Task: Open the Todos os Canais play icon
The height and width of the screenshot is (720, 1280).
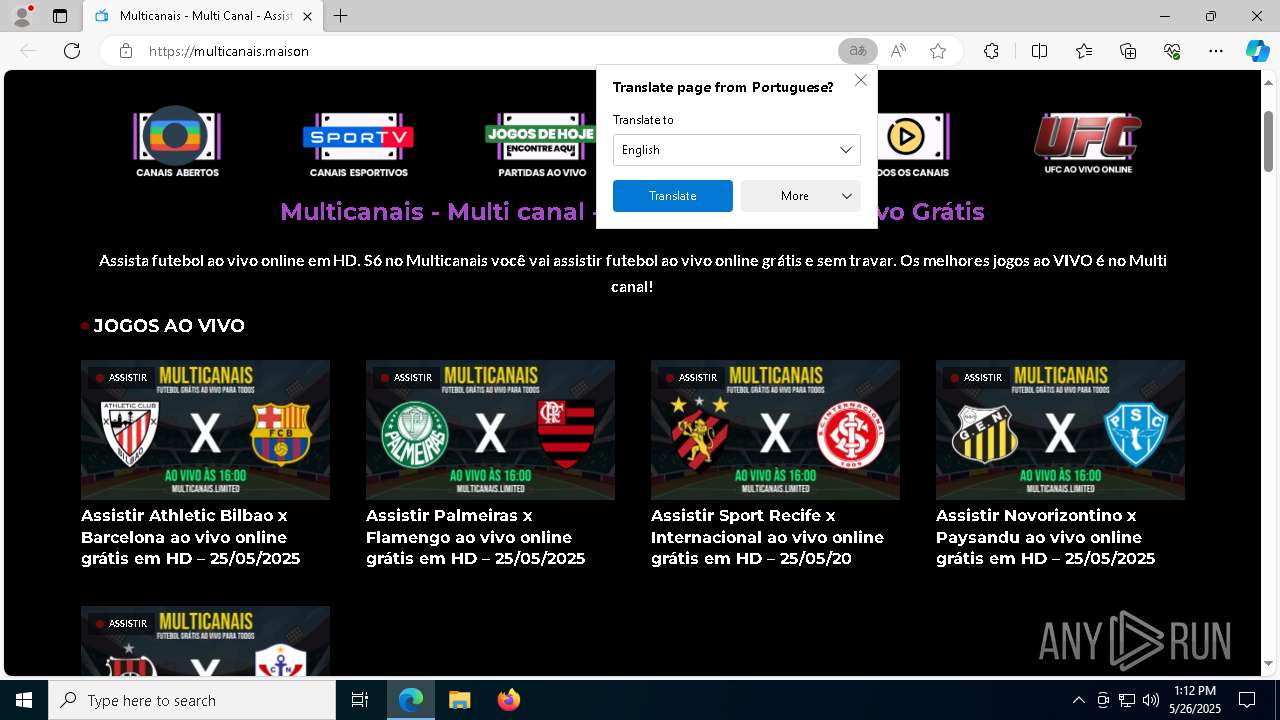Action: (908, 144)
